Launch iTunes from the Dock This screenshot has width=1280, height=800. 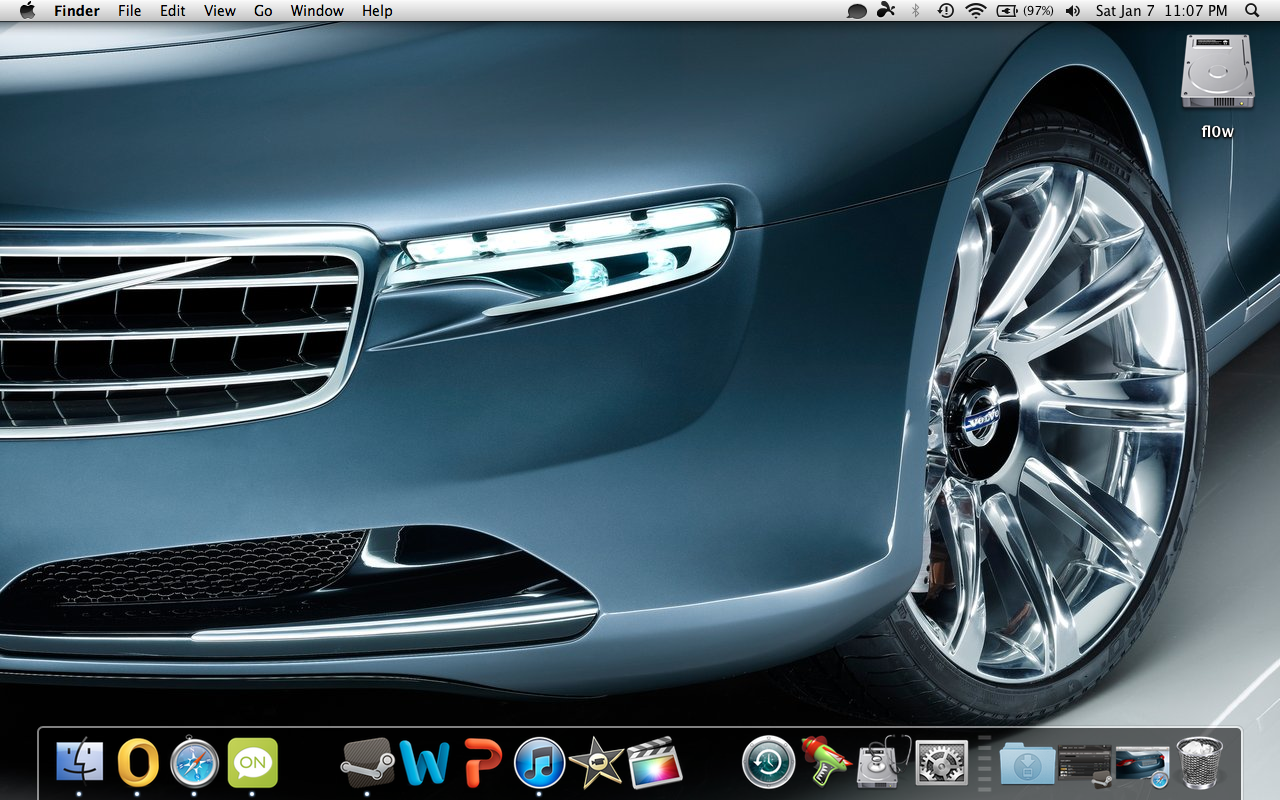tap(540, 763)
